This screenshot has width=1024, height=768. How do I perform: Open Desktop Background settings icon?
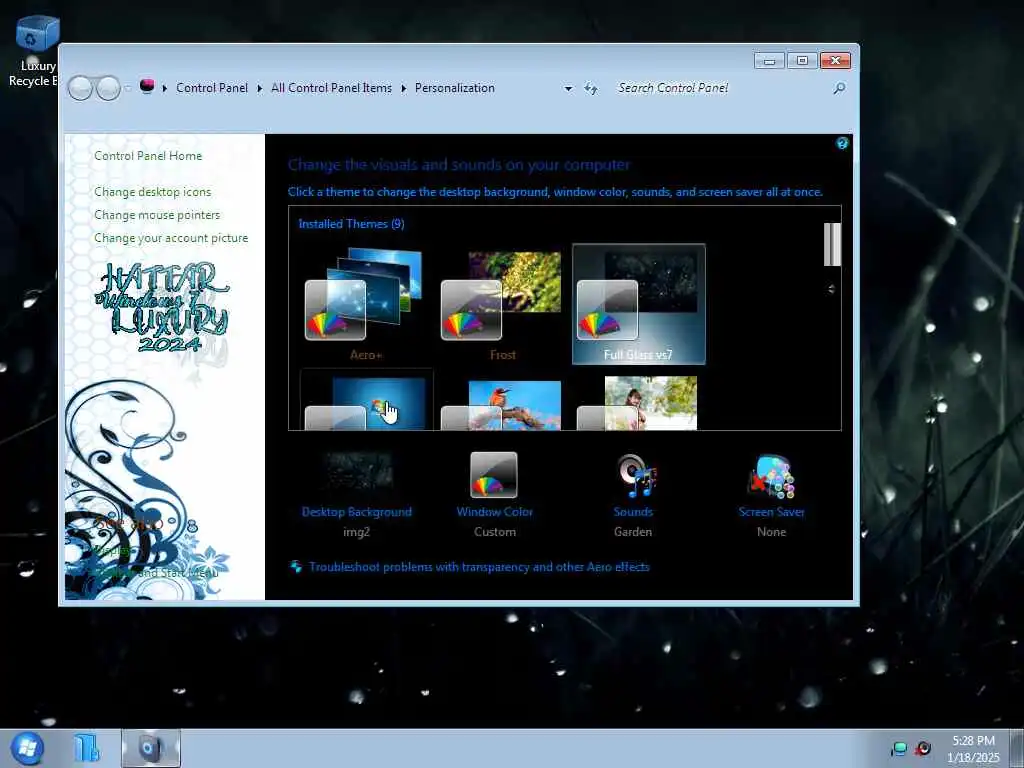(x=357, y=472)
